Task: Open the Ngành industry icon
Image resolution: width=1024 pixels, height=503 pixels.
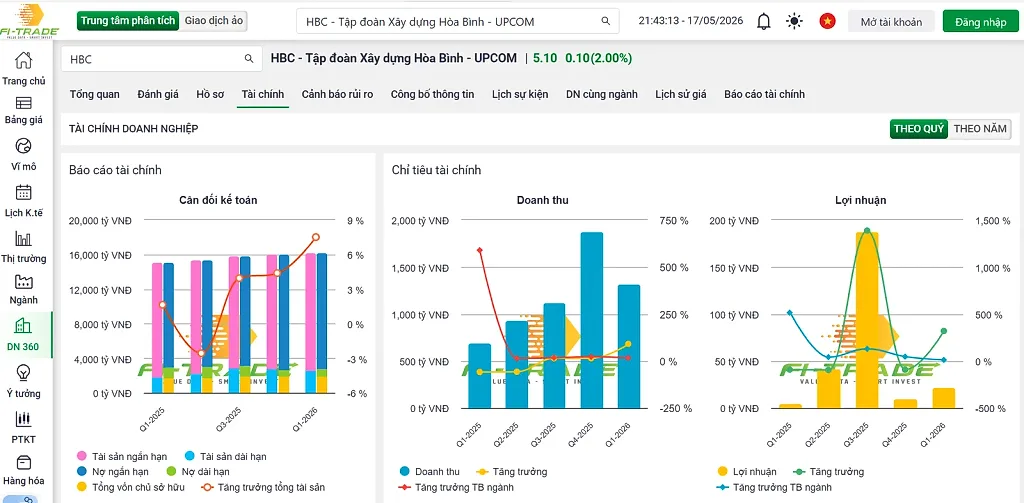Action: point(24,282)
